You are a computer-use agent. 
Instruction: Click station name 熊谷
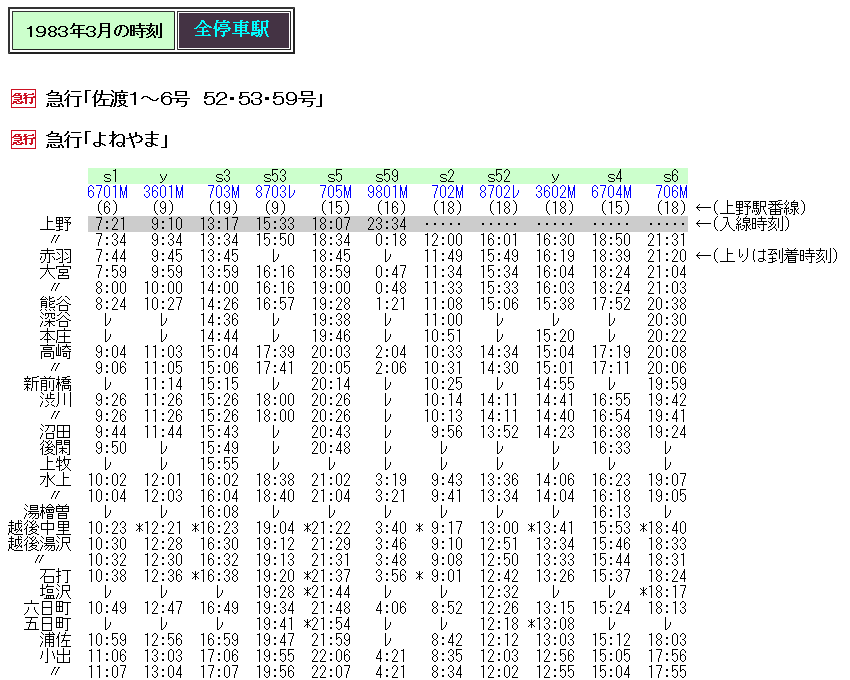pyautogui.click(x=55, y=304)
